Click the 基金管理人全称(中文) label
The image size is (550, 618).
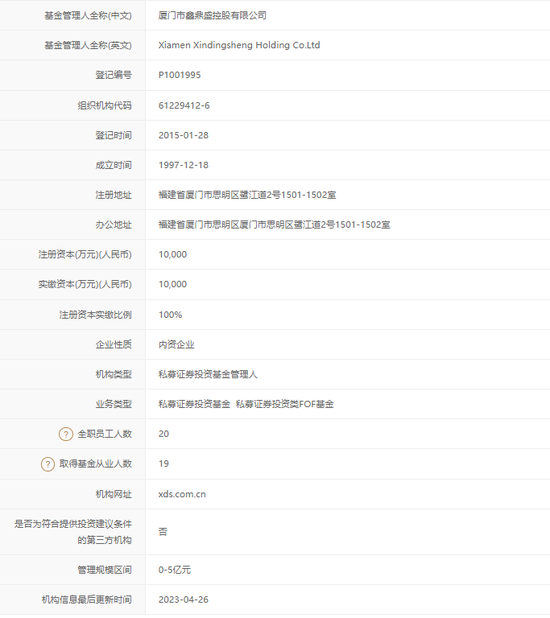click(88, 15)
